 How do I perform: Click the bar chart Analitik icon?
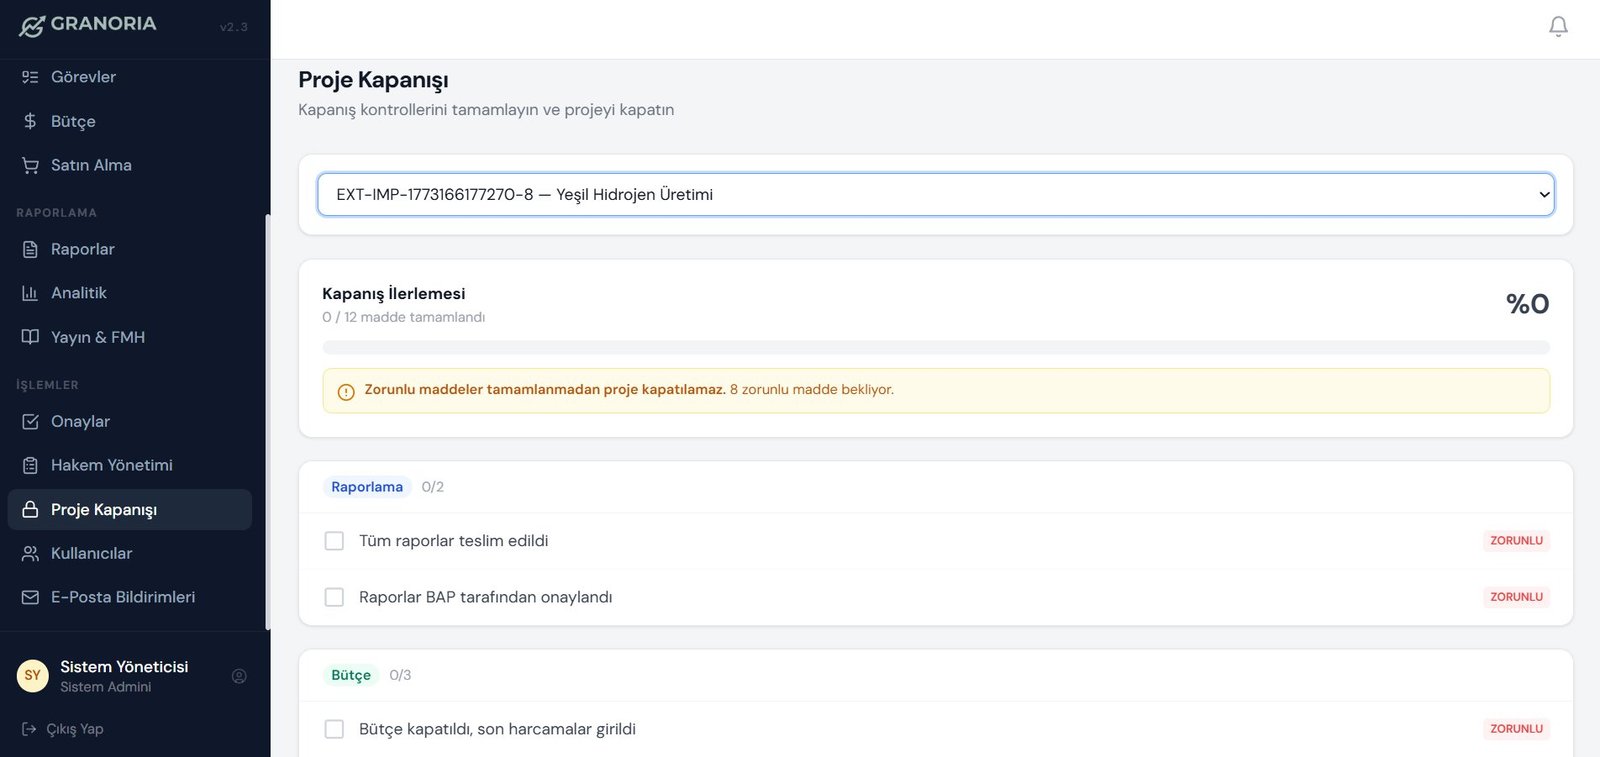(30, 293)
